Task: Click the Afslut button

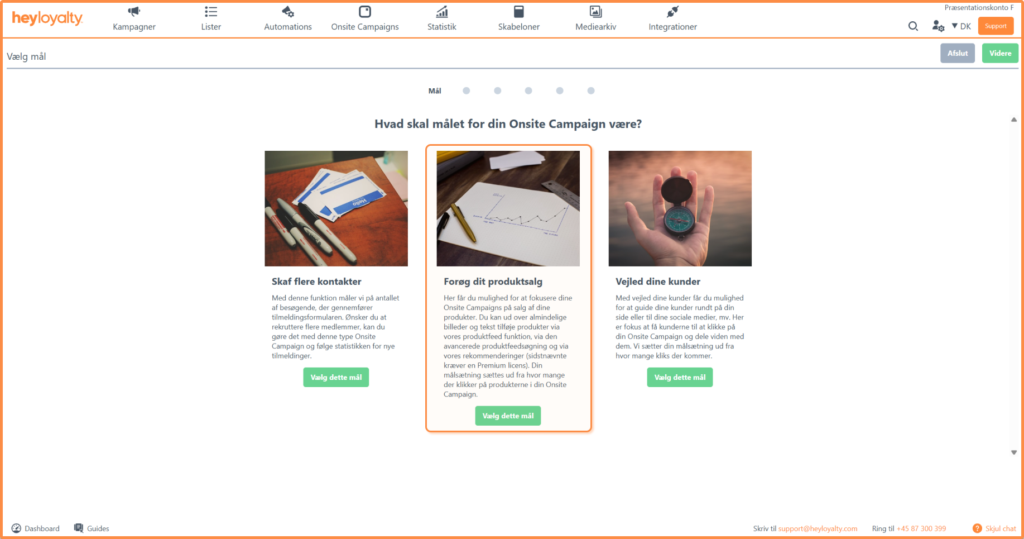Action: pos(957,54)
